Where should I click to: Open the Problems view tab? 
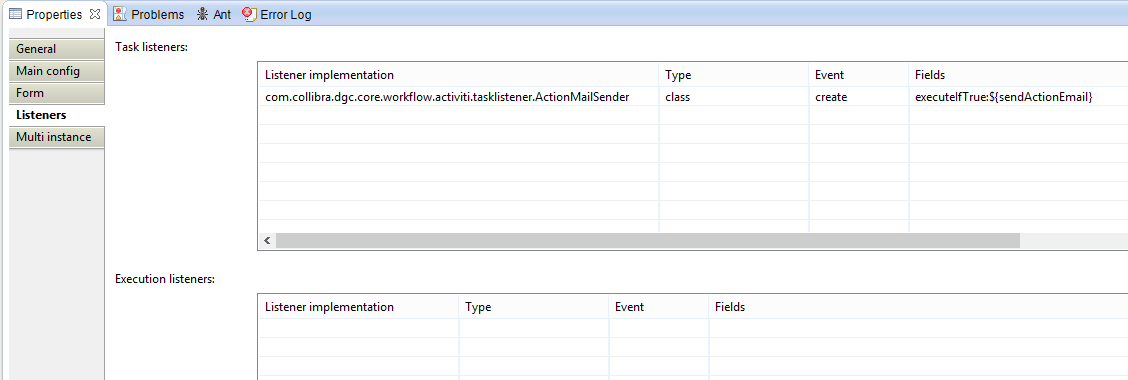(x=148, y=14)
